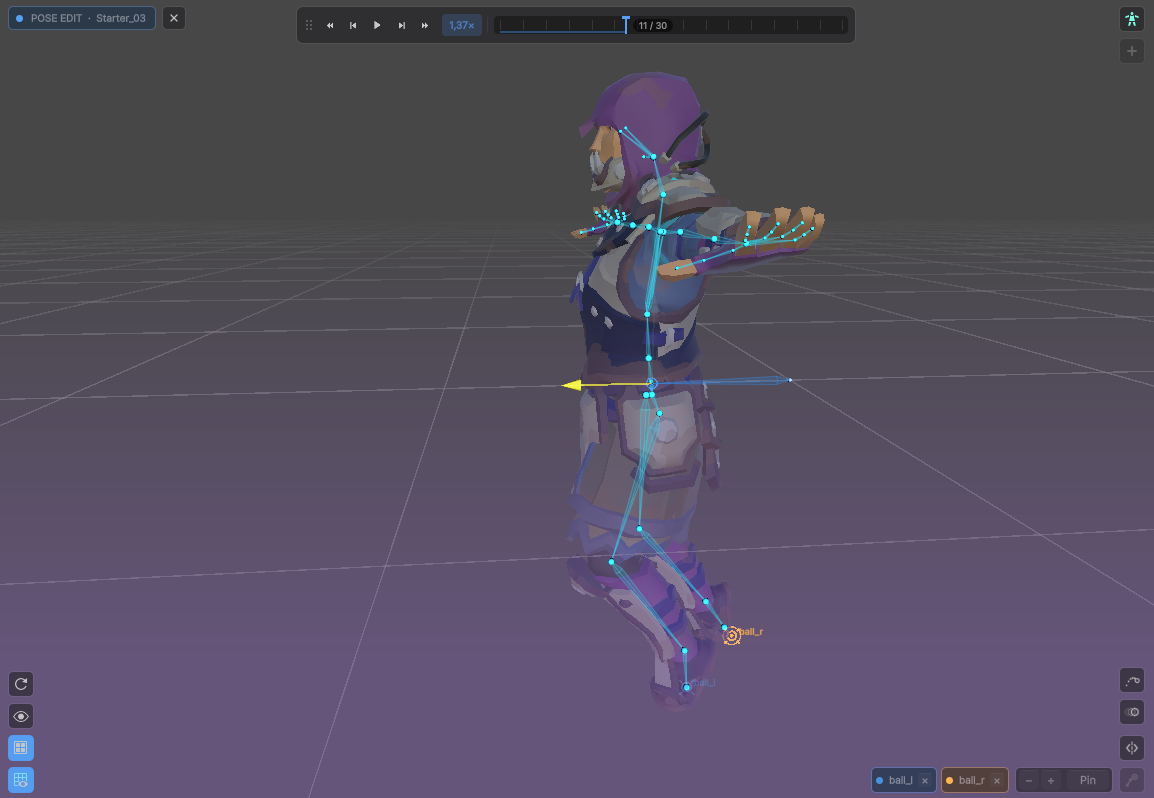Click the minus button beside Pin

tap(1029, 780)
